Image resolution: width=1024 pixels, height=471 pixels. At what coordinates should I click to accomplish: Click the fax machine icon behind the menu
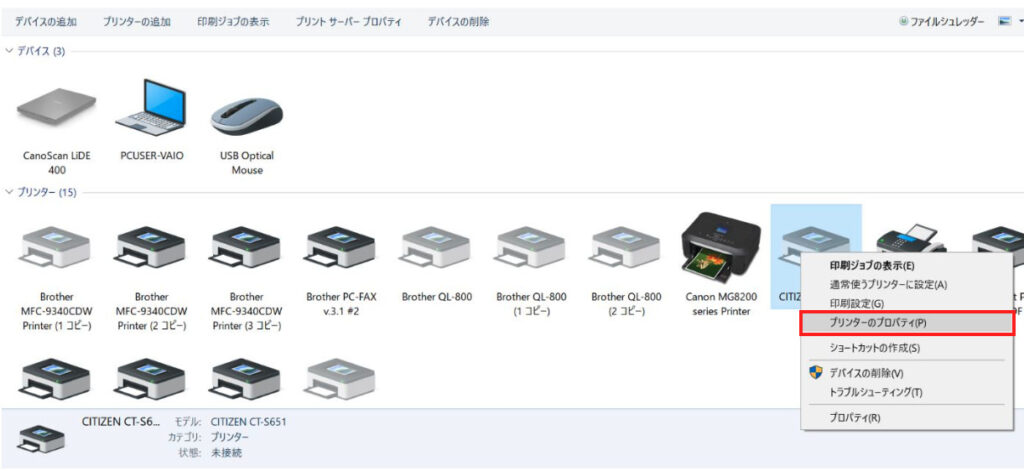[x=911, y=238]
